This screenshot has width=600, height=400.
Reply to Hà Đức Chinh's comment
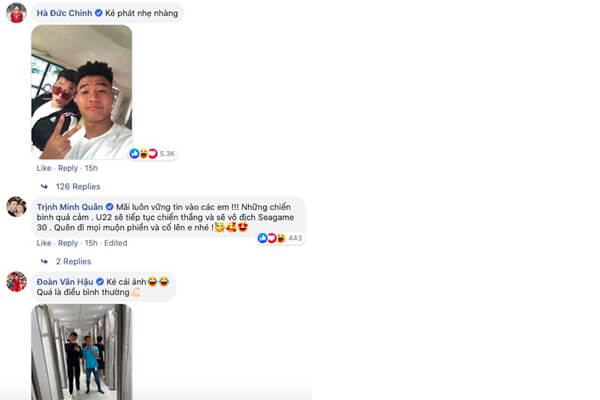tap(68, 168)
